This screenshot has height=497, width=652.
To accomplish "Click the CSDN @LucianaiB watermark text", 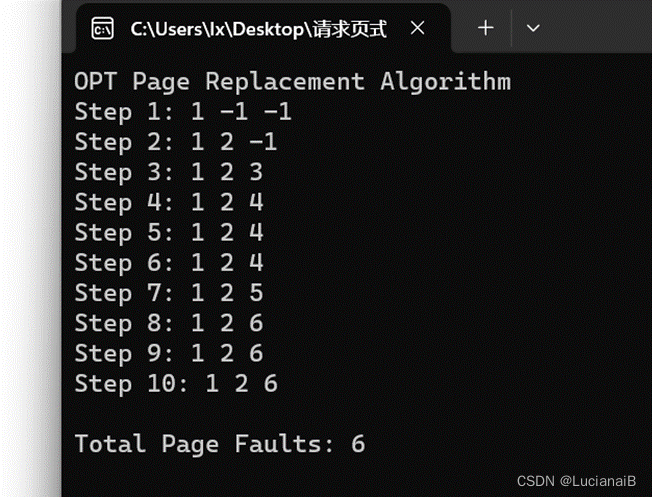I will pos(576,481).
